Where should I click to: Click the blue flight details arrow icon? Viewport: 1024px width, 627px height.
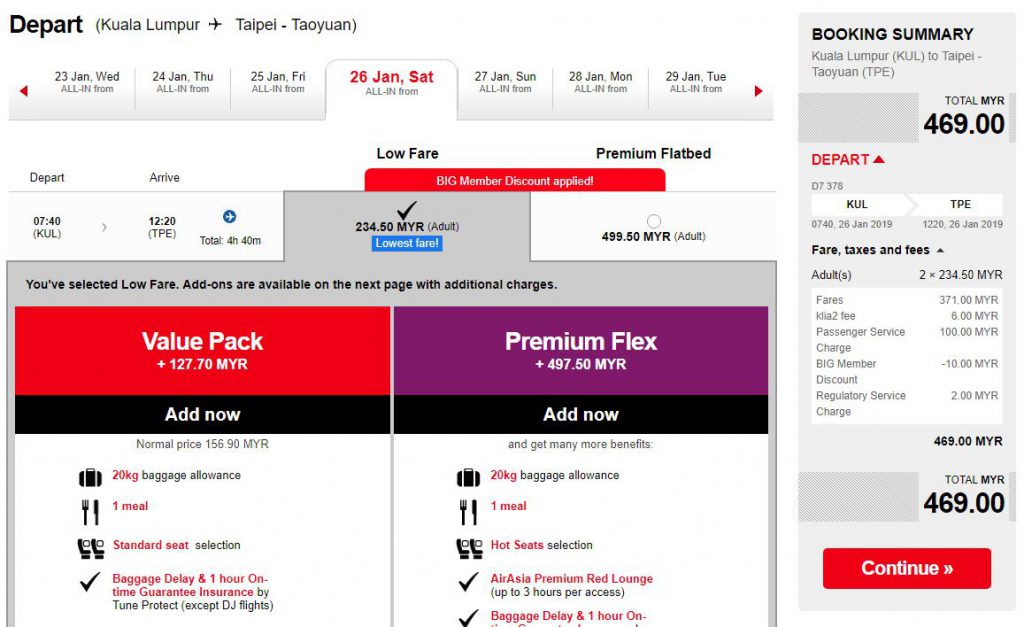(x=229, y=217)
